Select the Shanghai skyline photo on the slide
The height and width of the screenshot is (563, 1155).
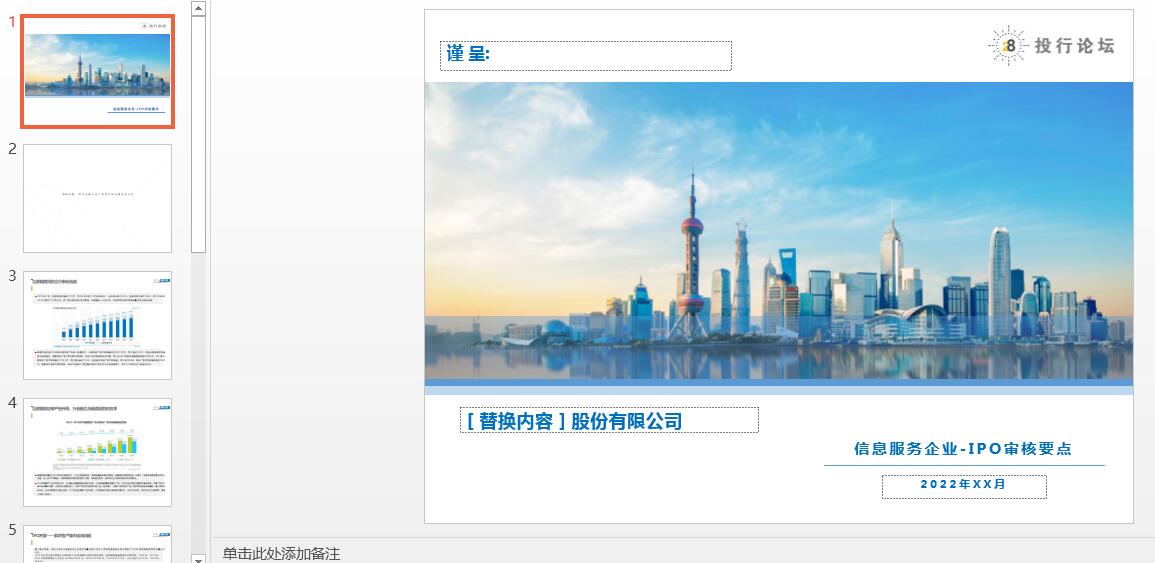[x=779, y=230]
